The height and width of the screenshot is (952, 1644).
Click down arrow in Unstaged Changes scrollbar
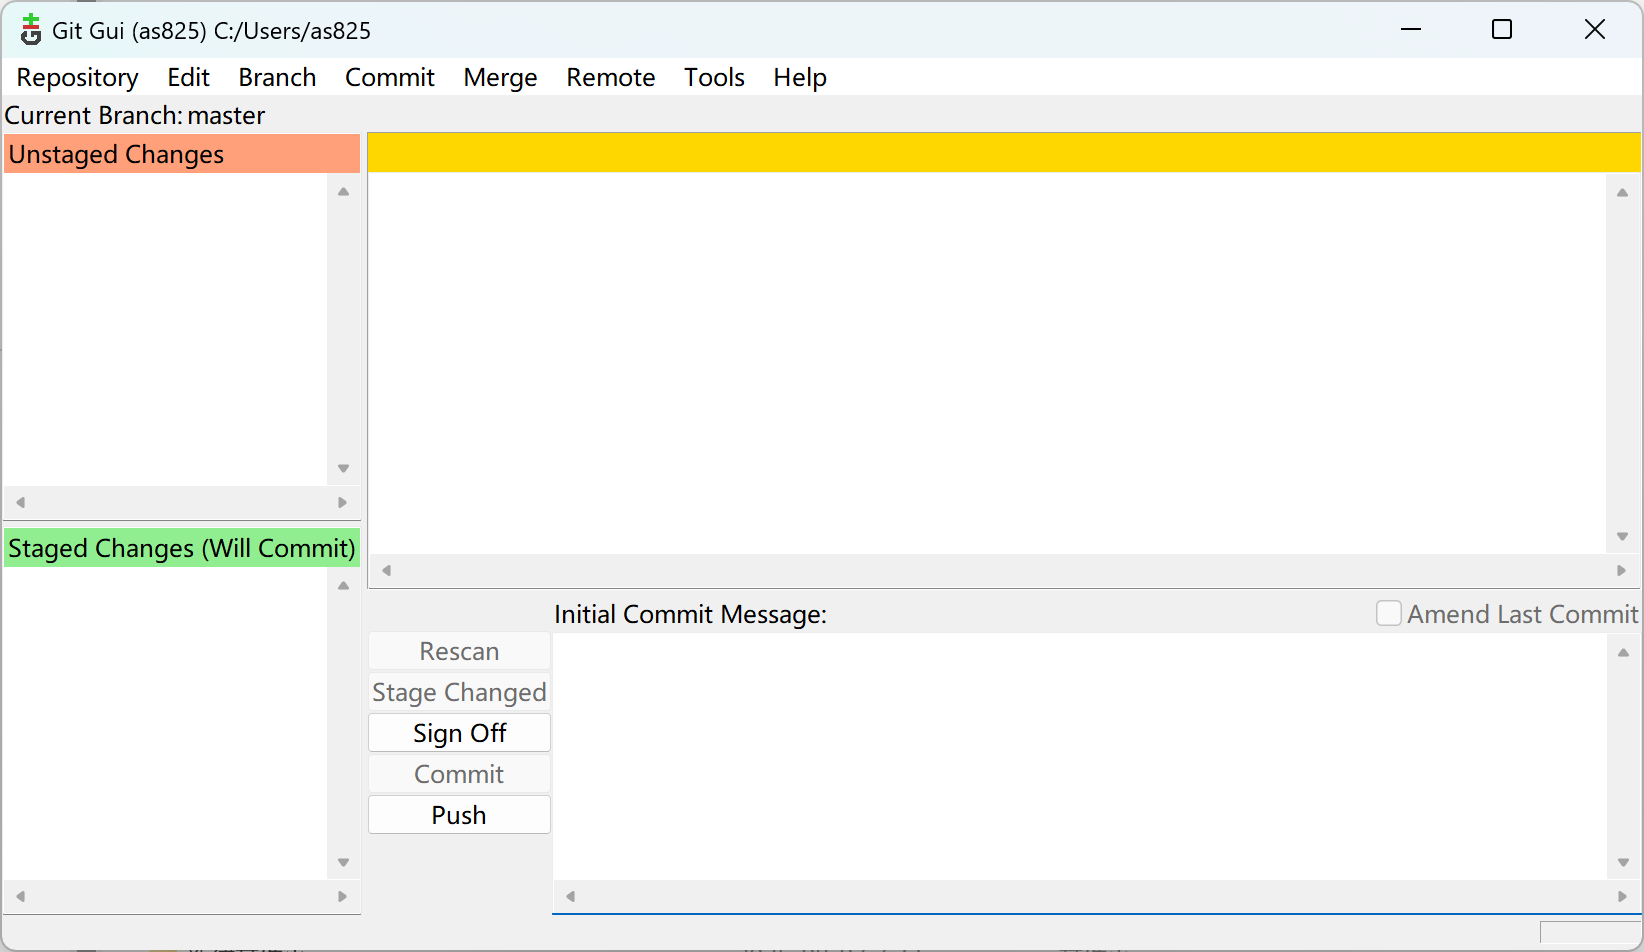coord(343,468)
